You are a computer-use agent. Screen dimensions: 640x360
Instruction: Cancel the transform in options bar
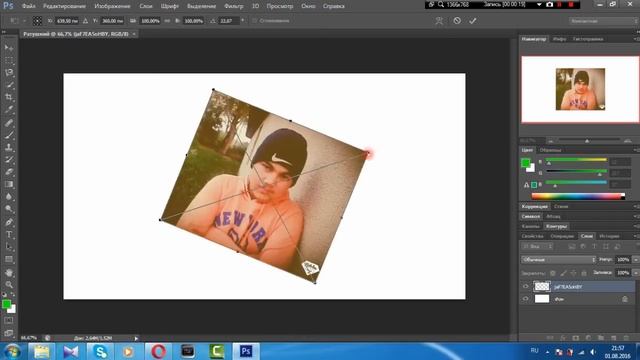(457, 20)
